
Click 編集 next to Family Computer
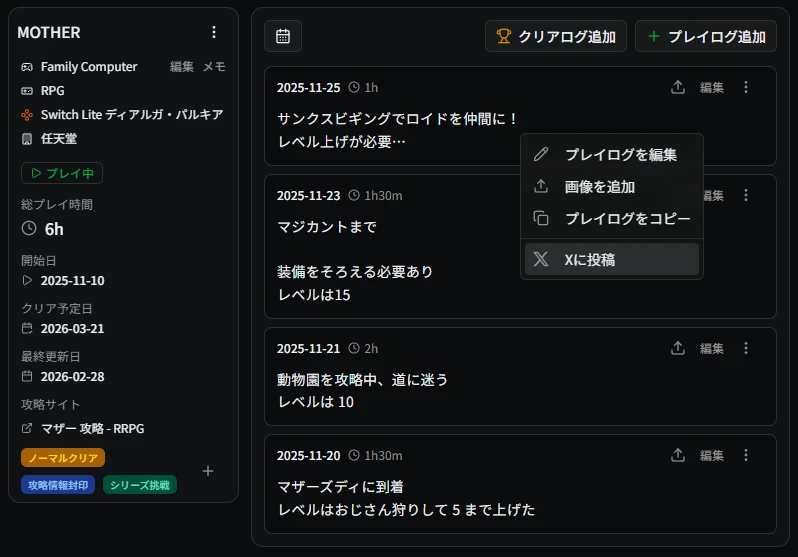pyautogui.click(x=182, y=67)
